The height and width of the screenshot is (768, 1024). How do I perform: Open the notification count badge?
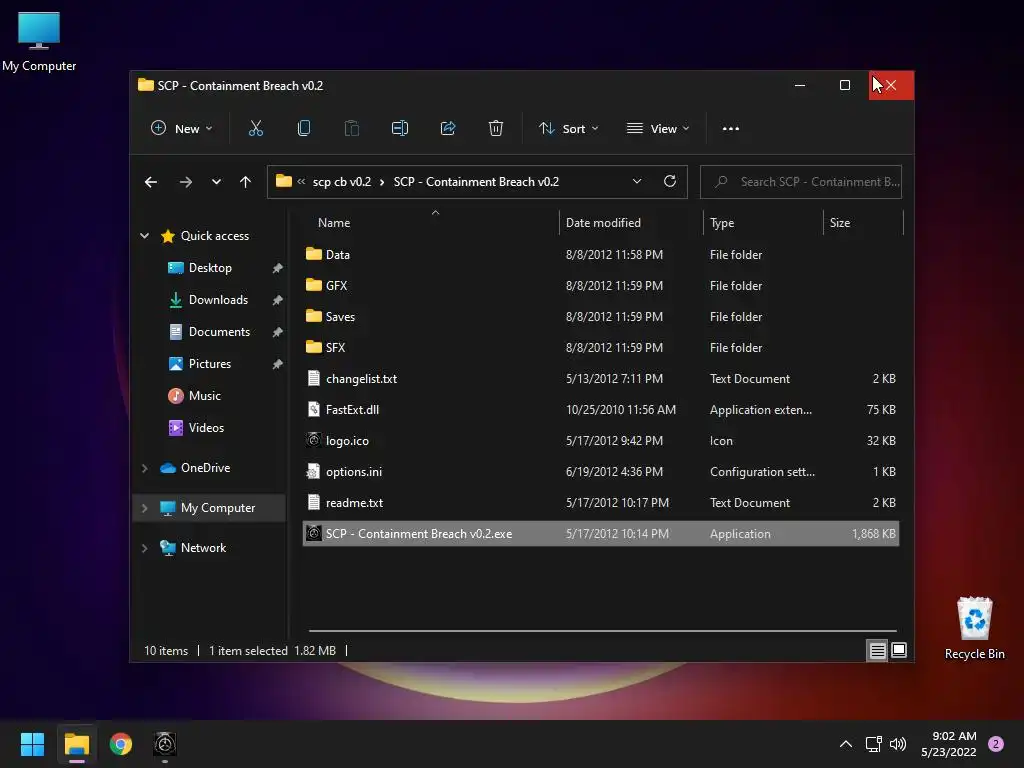[x=996, y=744]
